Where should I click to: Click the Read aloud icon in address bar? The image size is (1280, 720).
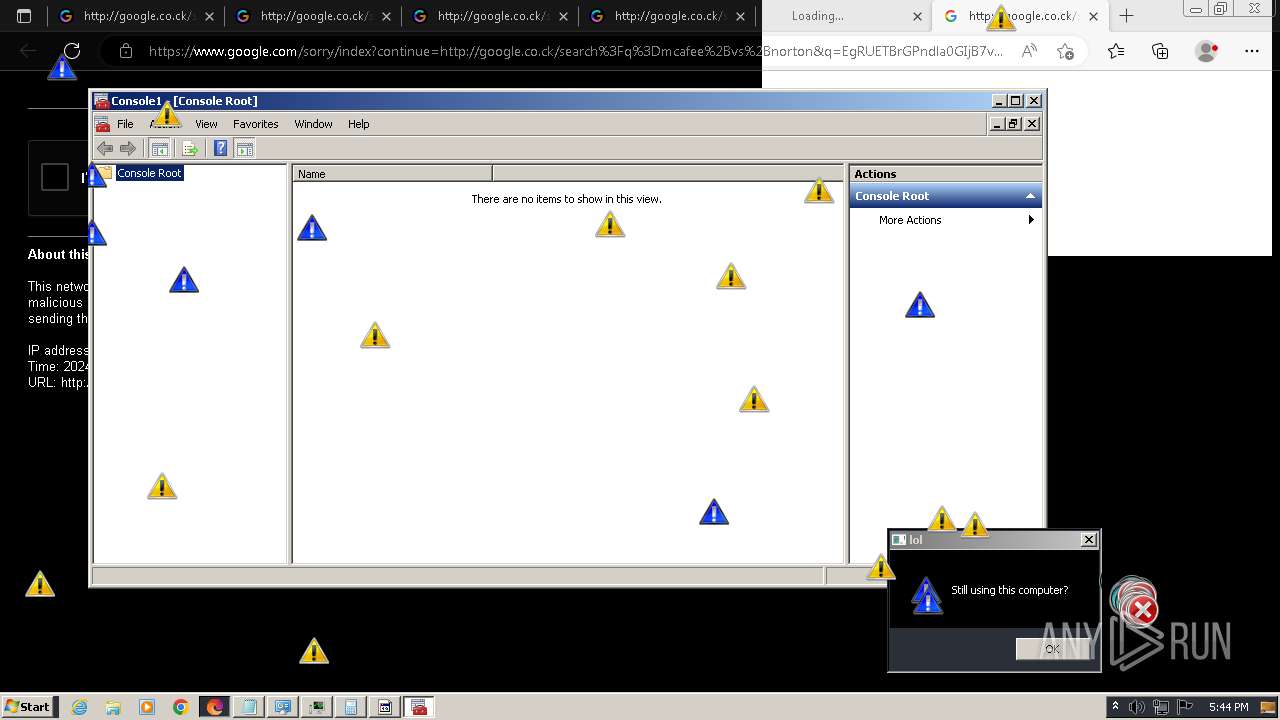[1029, 51]
